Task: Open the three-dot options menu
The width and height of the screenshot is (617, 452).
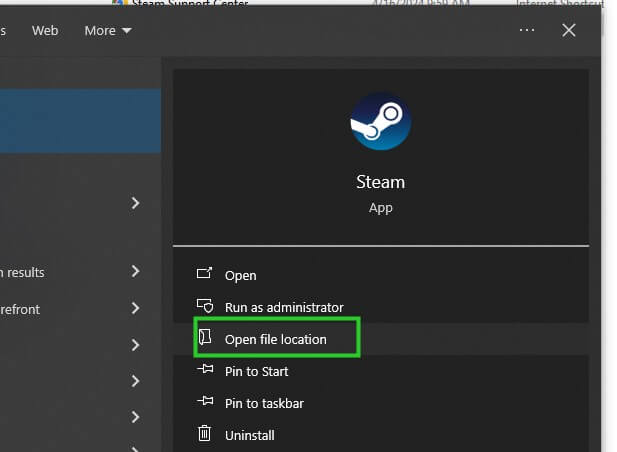Action: 527,30
